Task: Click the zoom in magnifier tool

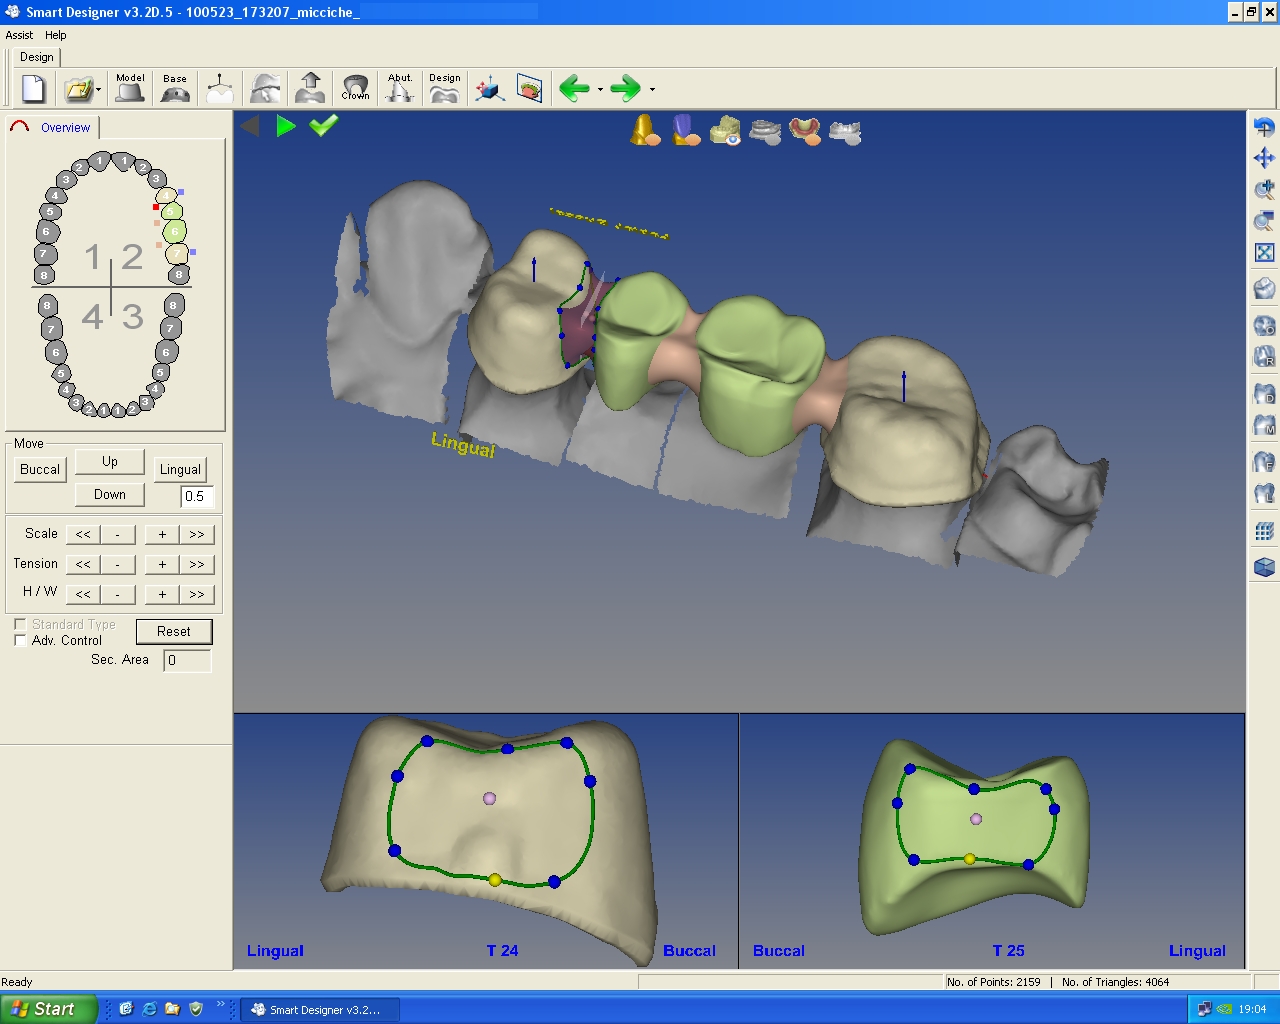Action: pos(1264,189)
